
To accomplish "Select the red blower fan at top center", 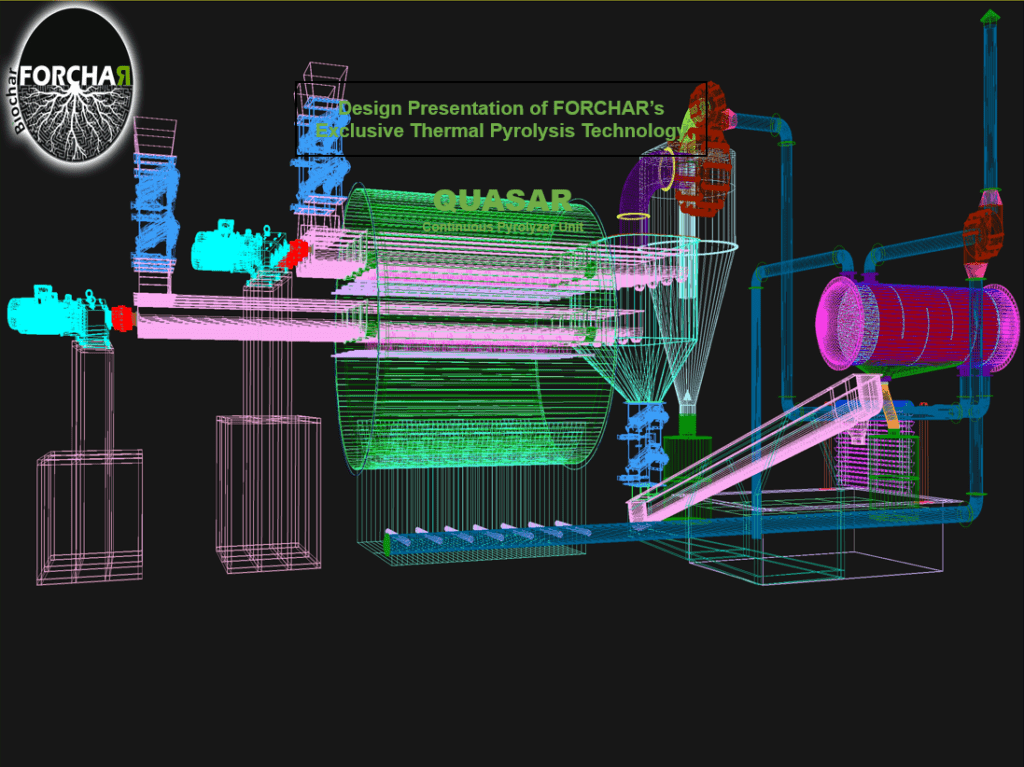I will (703, 150).
